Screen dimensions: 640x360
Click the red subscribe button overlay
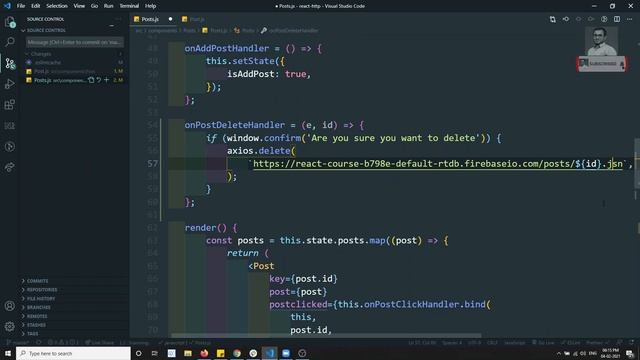pos(602,64)
